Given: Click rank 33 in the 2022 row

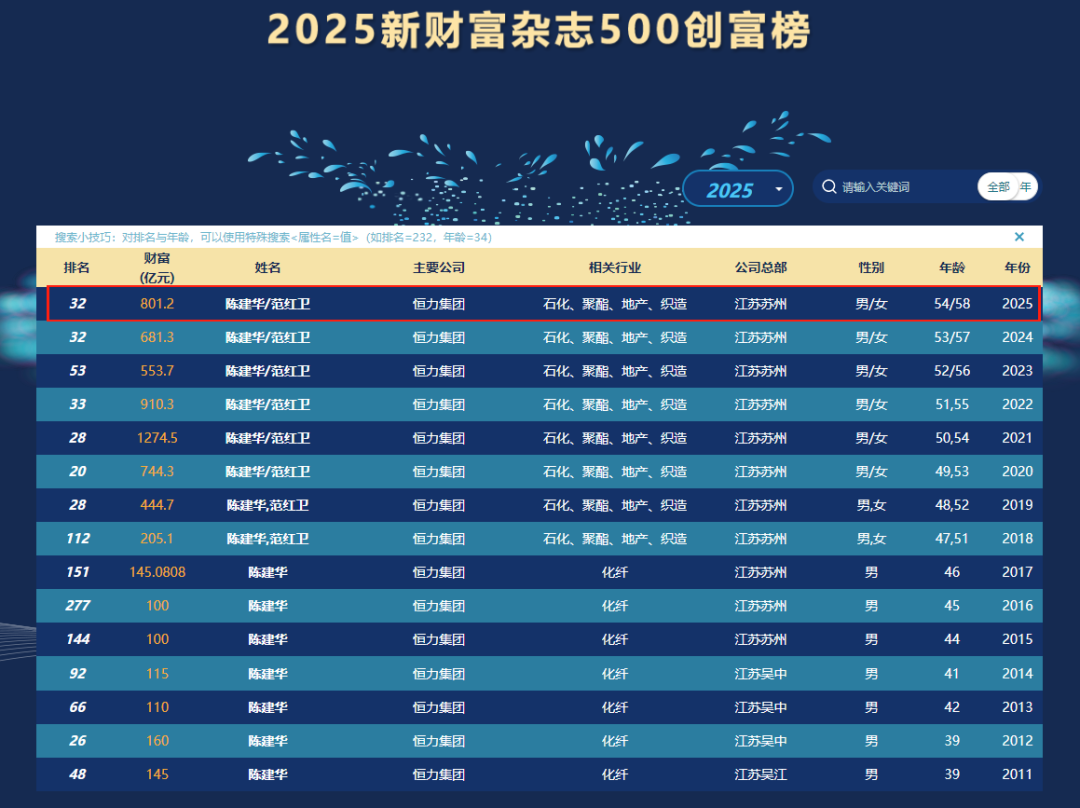Looking at the screenshot, I should coord(77,404).
